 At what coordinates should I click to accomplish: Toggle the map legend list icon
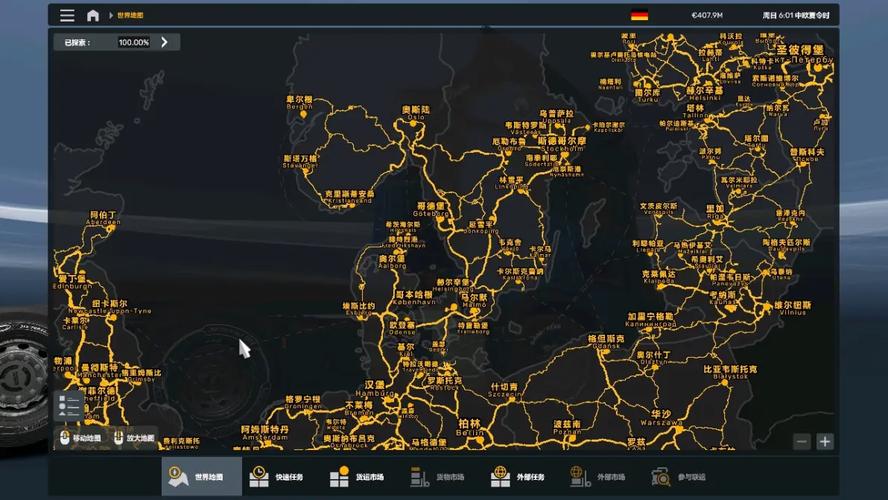69,406
